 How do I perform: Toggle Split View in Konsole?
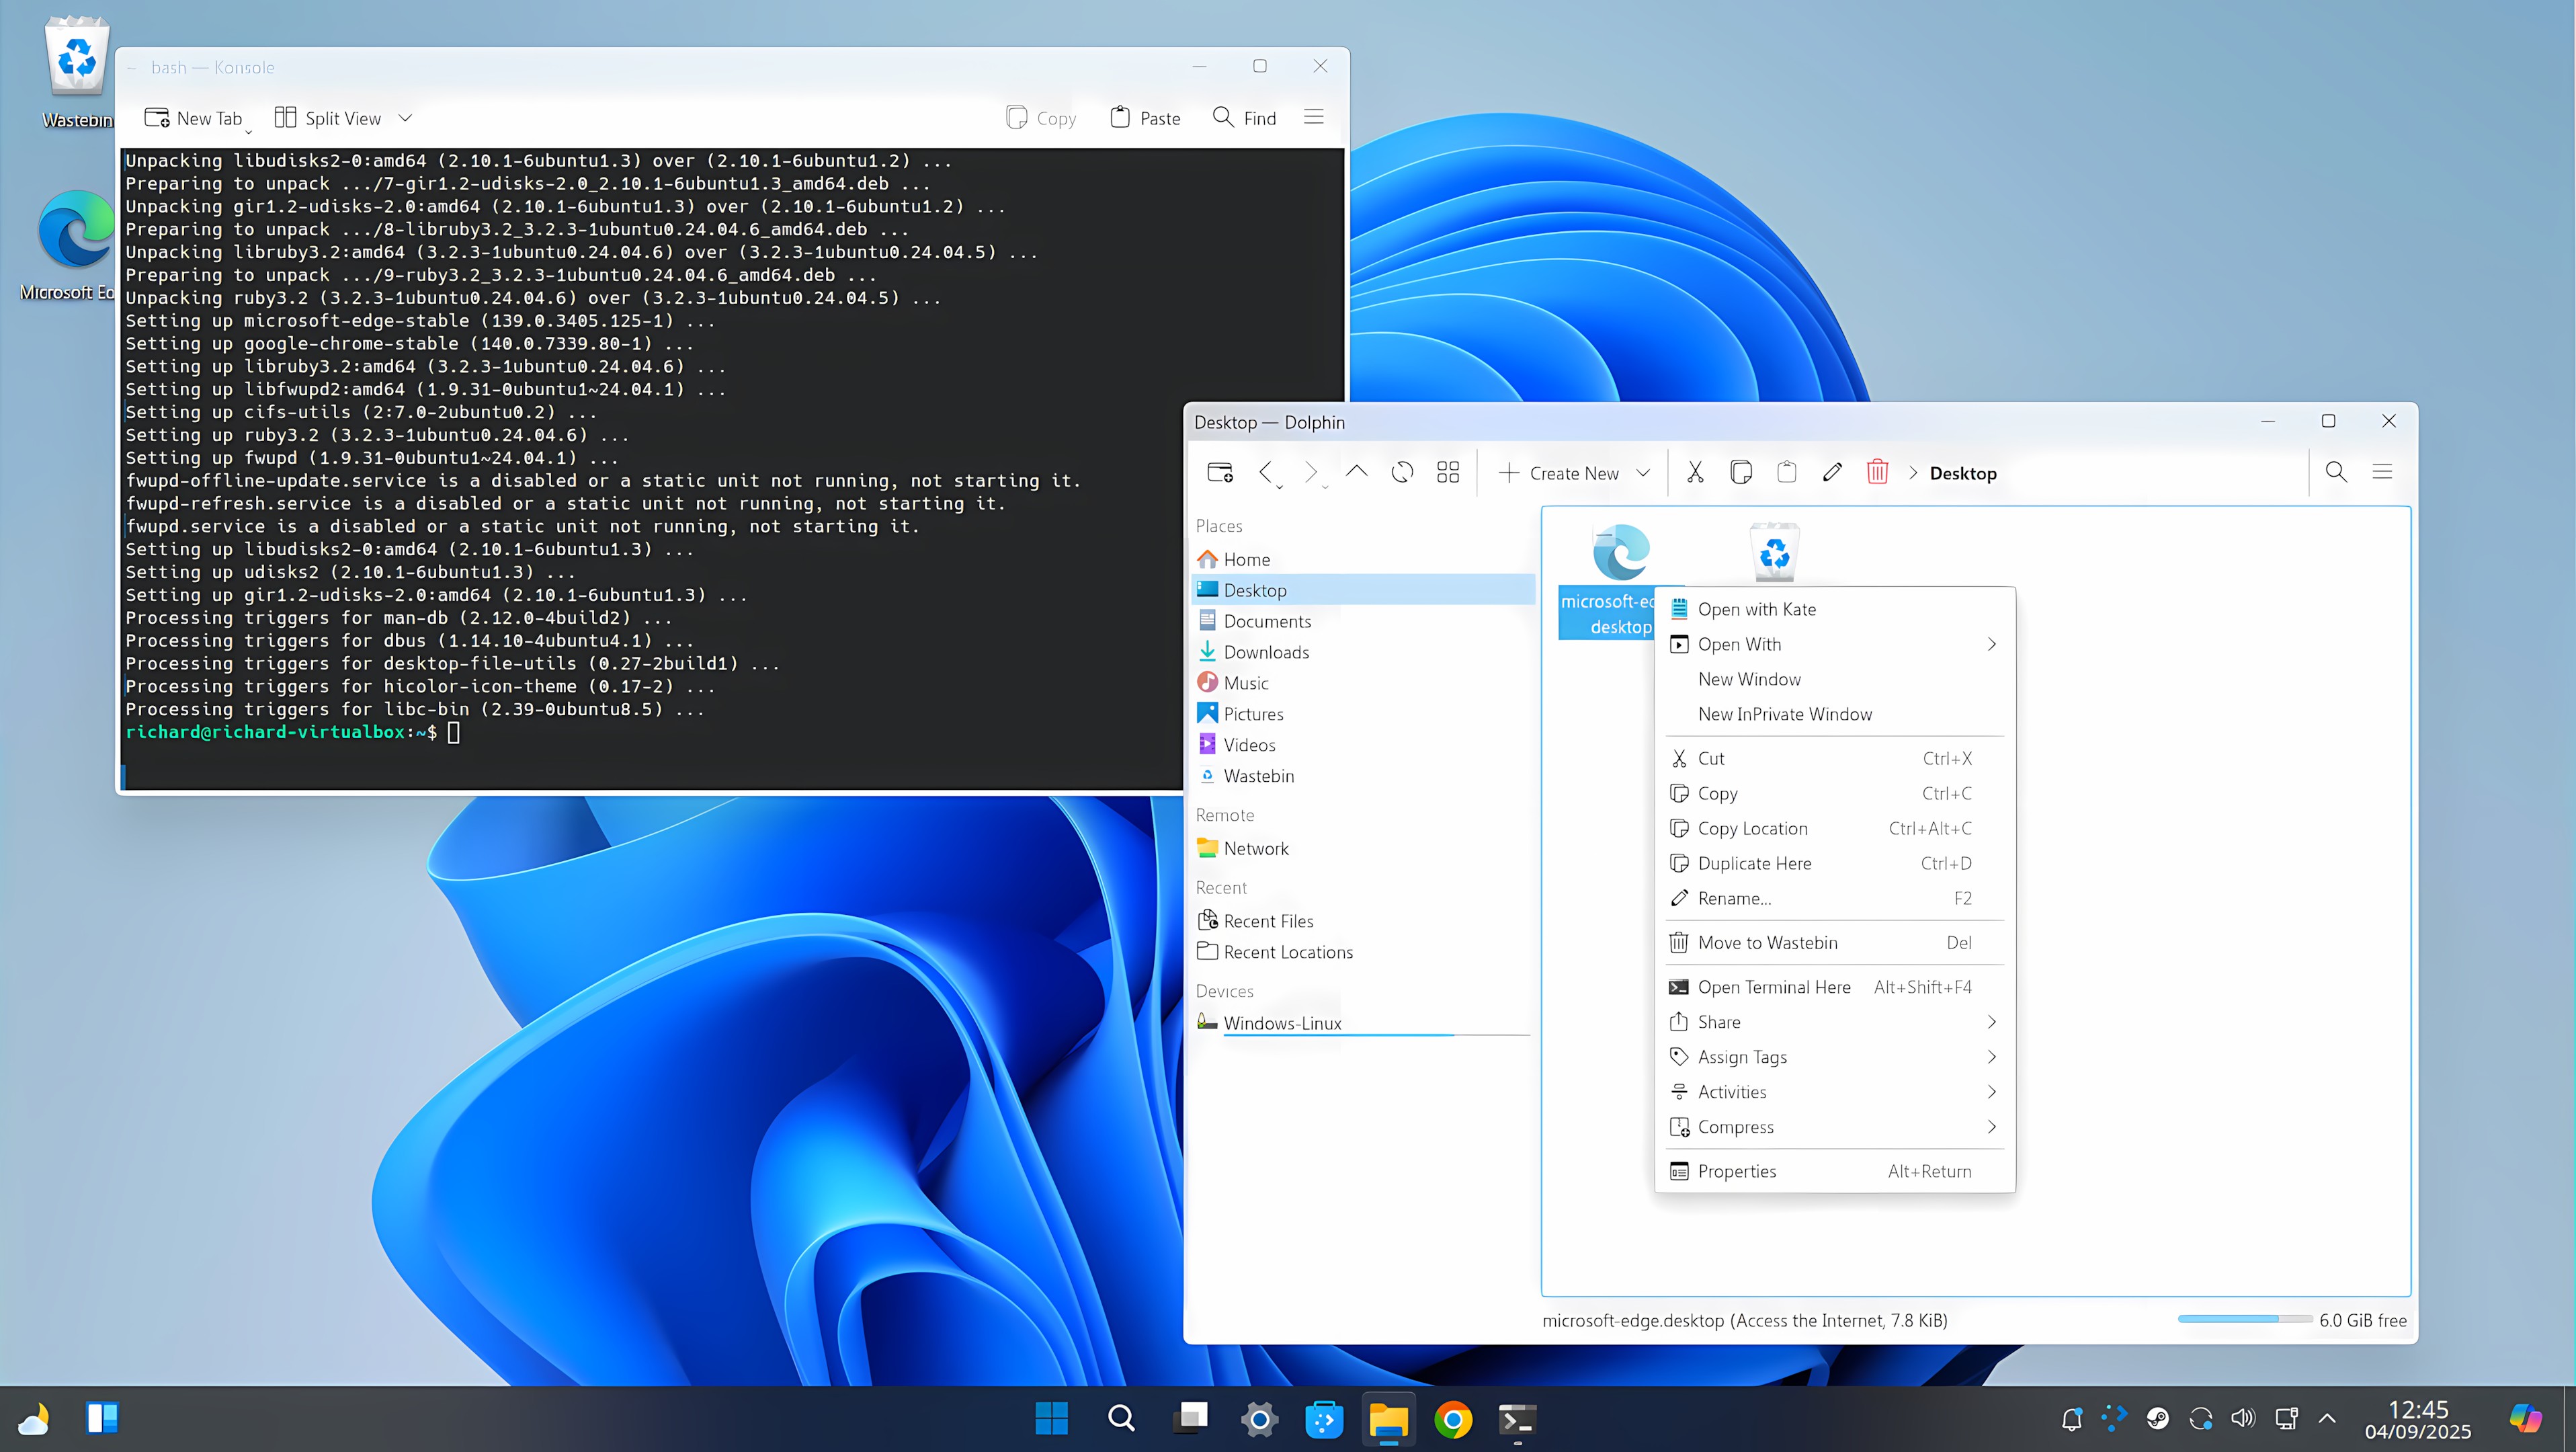pos(330,117)
